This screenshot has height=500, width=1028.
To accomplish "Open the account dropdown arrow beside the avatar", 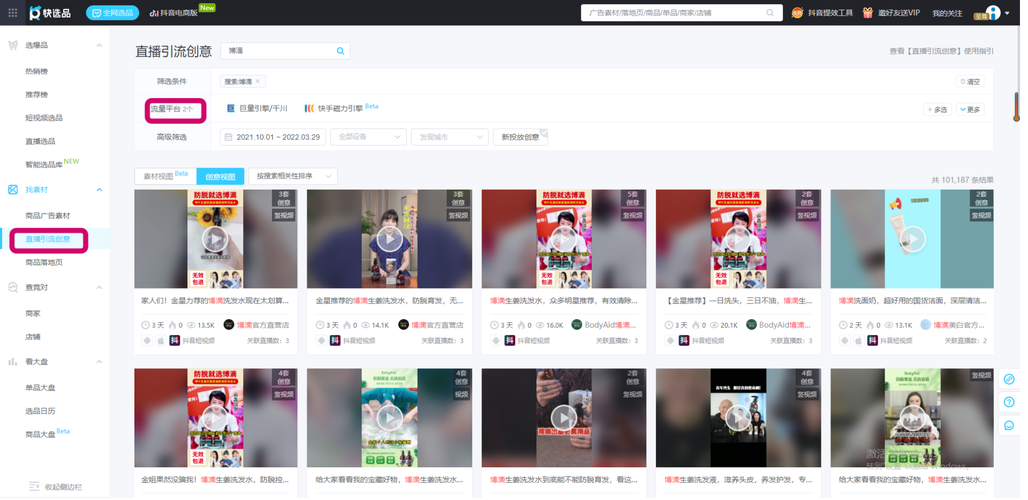I will point(1007,12).
